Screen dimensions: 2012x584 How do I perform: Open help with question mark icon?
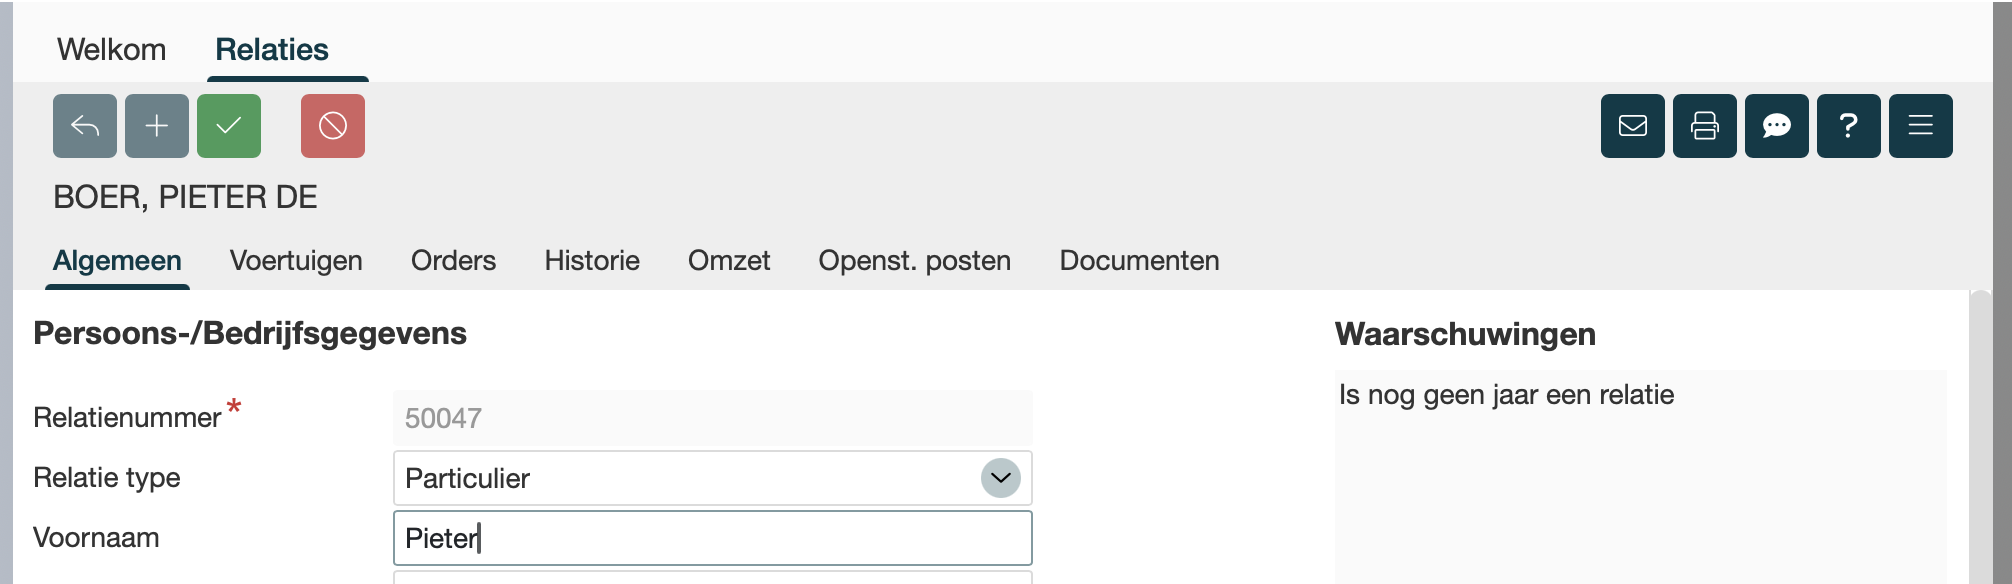[1849, 126]
